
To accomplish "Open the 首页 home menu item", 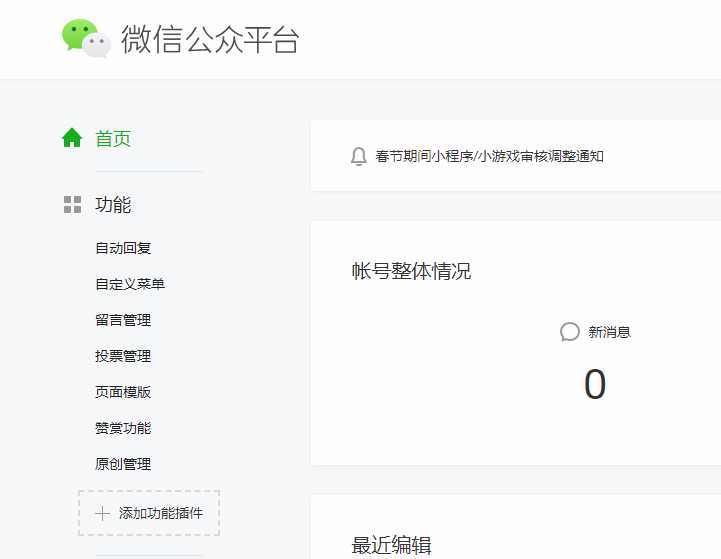I will [x=113, y=138].
